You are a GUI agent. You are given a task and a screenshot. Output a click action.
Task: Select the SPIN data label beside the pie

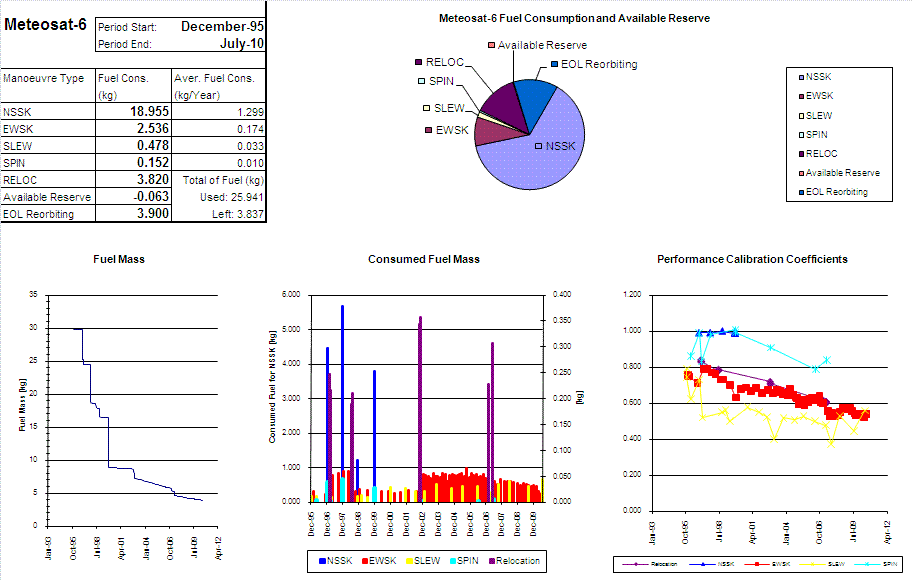click(x=436, y=81)
